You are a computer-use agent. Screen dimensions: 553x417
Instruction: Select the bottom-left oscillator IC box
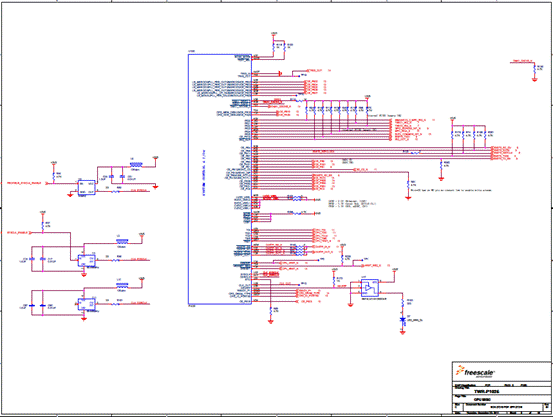coord(86,304)
